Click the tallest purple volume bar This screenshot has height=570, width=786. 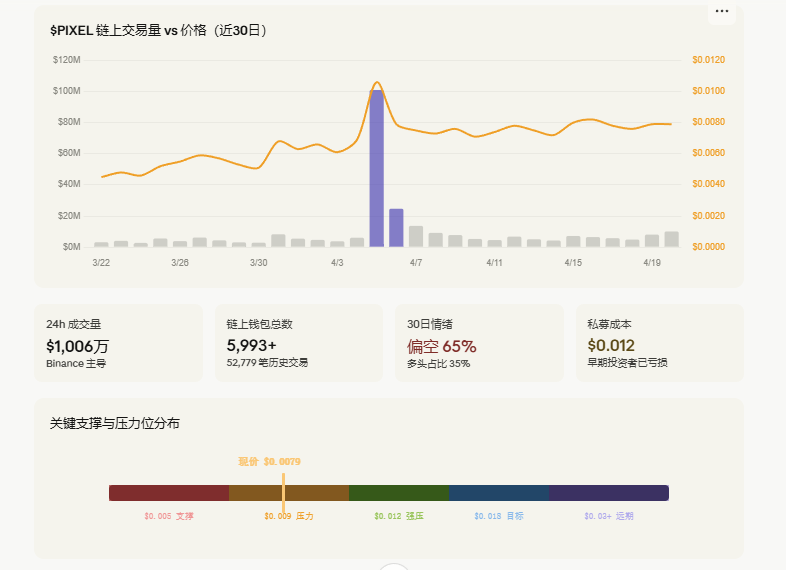(x=376, y=168)
